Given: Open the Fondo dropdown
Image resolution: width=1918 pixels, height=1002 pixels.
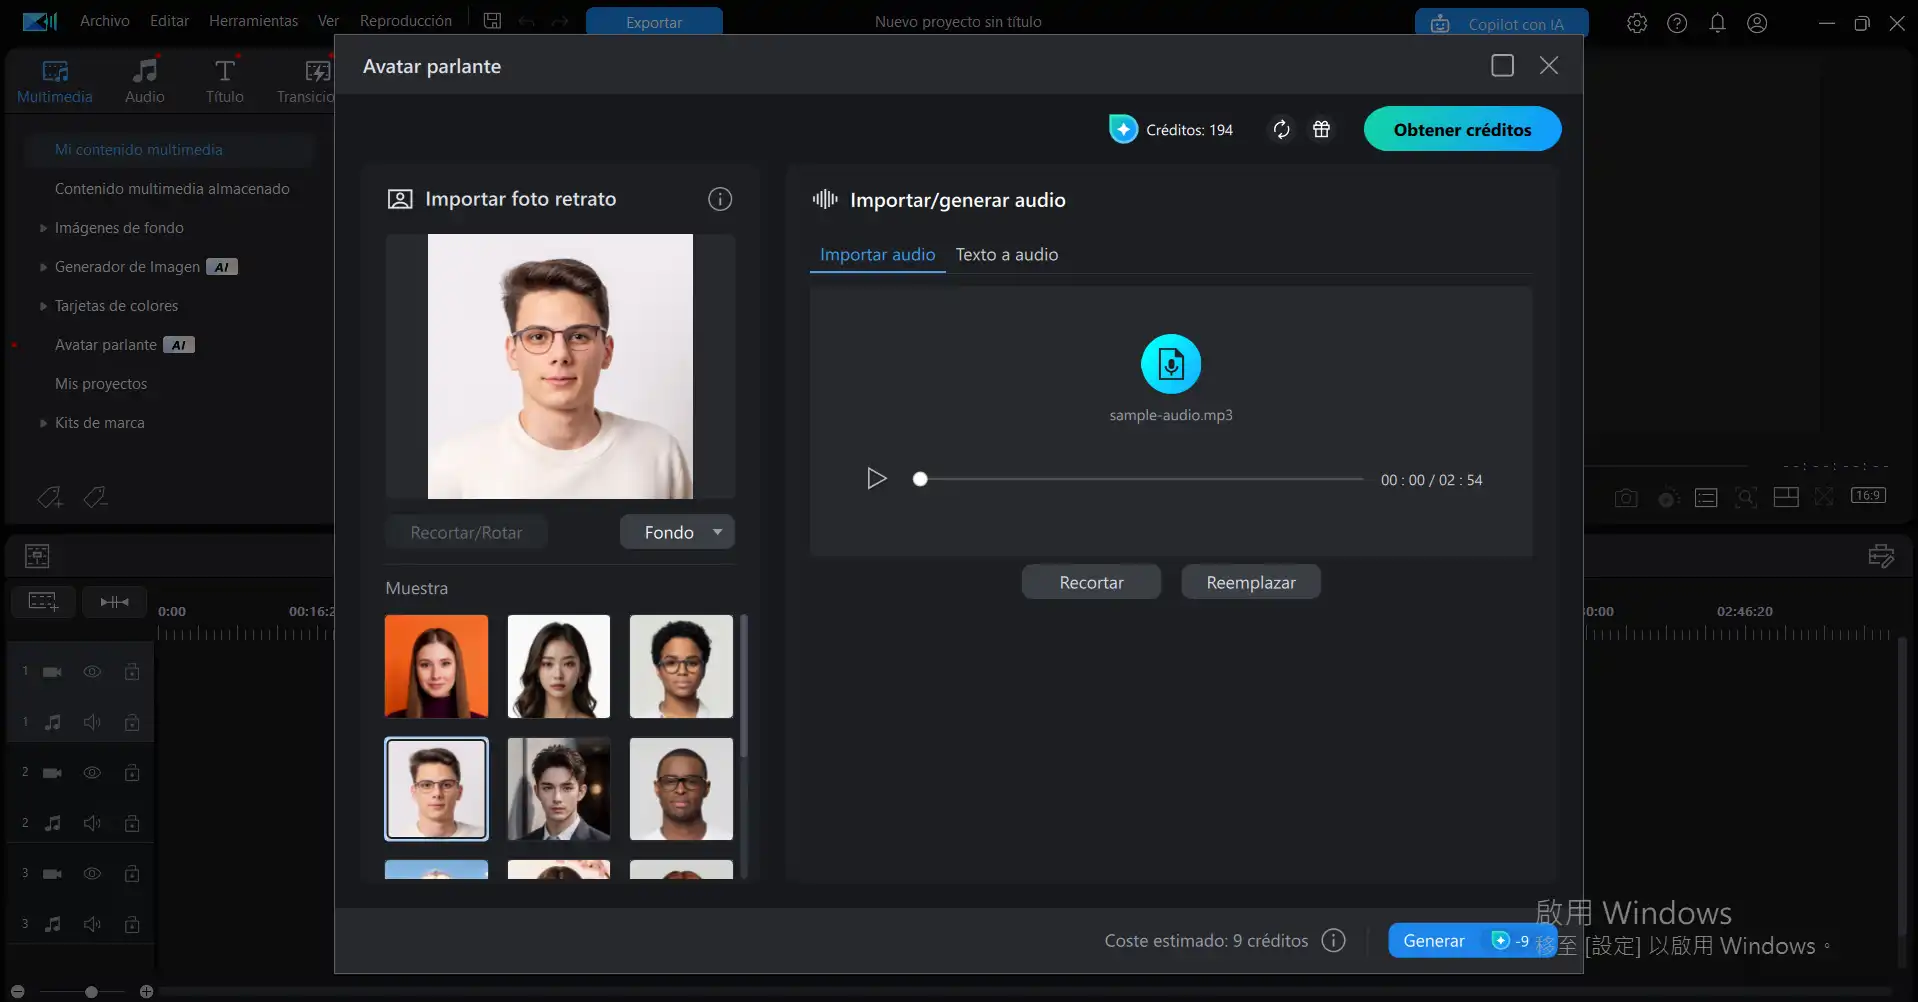Looking at the screenshot, I should 677,531.
